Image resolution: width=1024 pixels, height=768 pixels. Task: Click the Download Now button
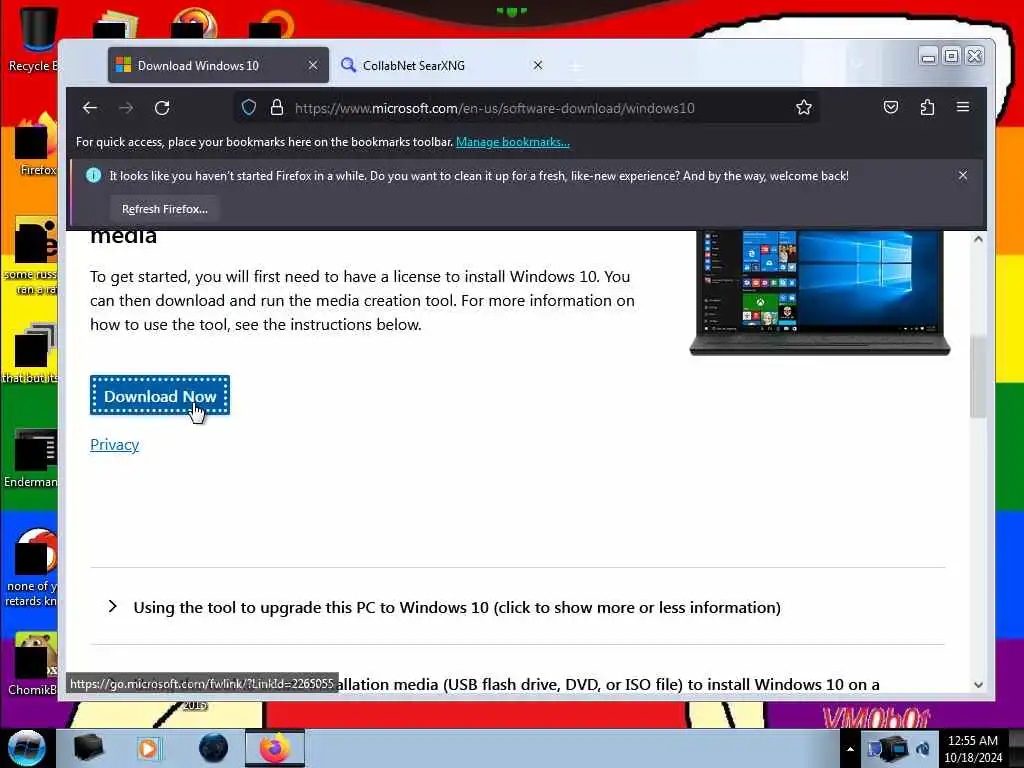coord(160,396)
